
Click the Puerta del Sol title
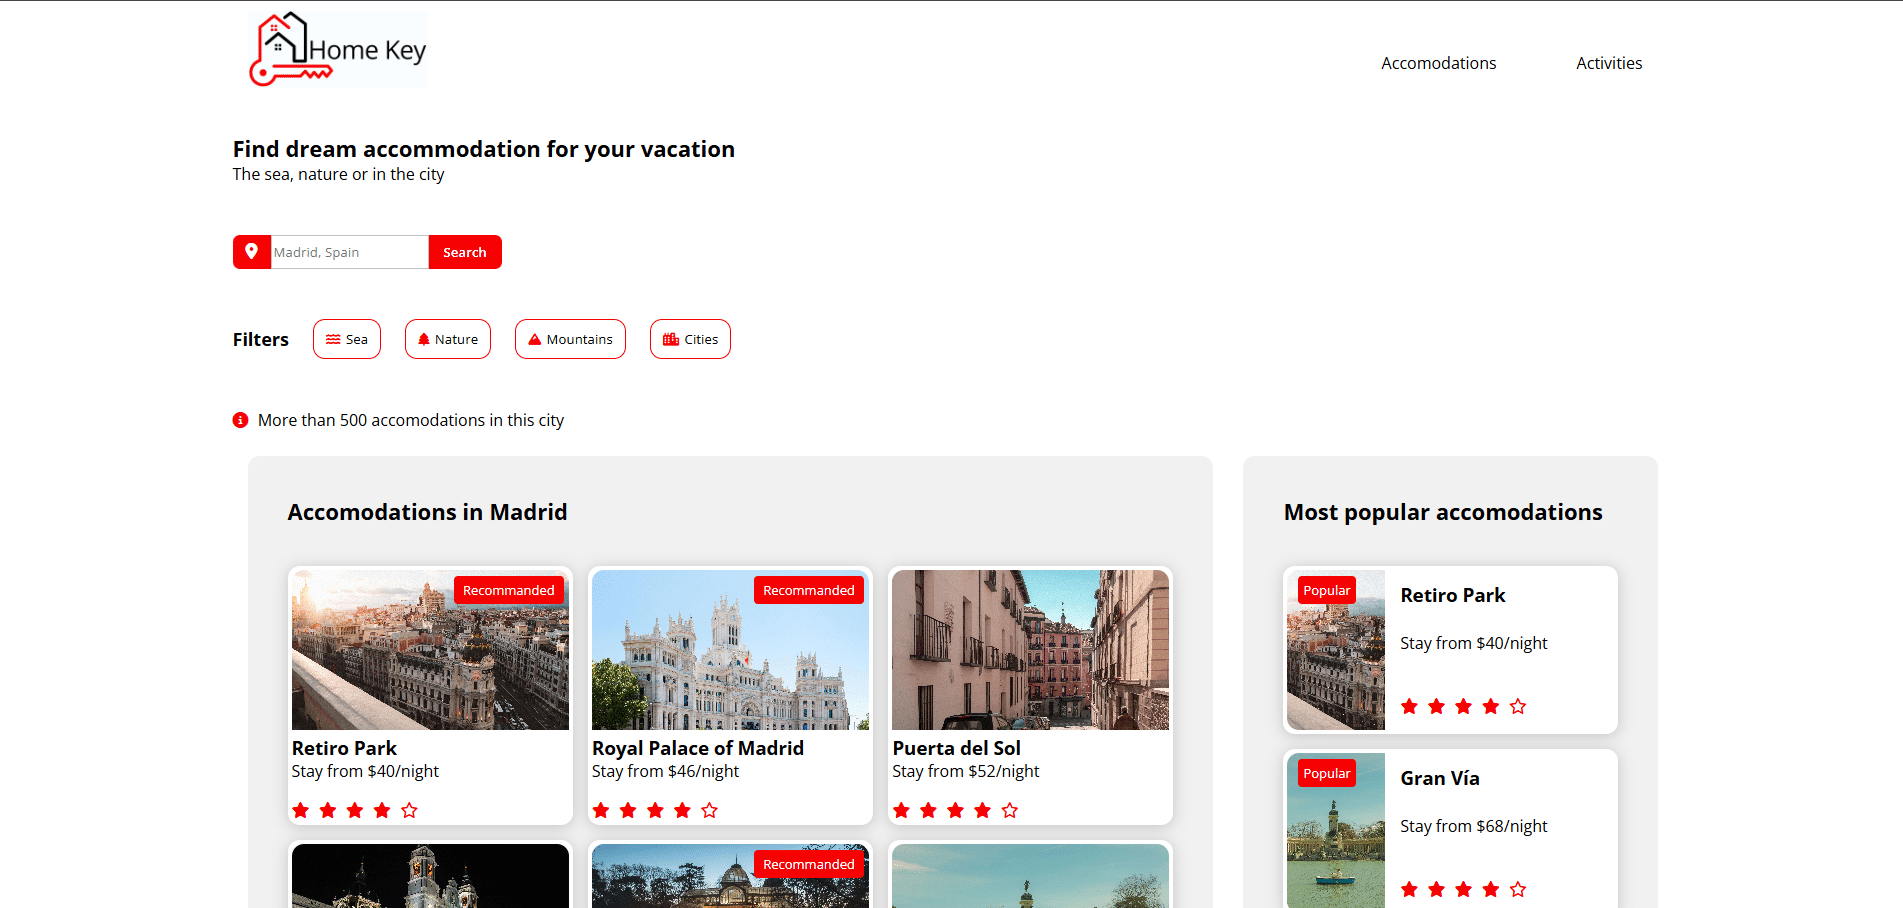click(956, 748)
